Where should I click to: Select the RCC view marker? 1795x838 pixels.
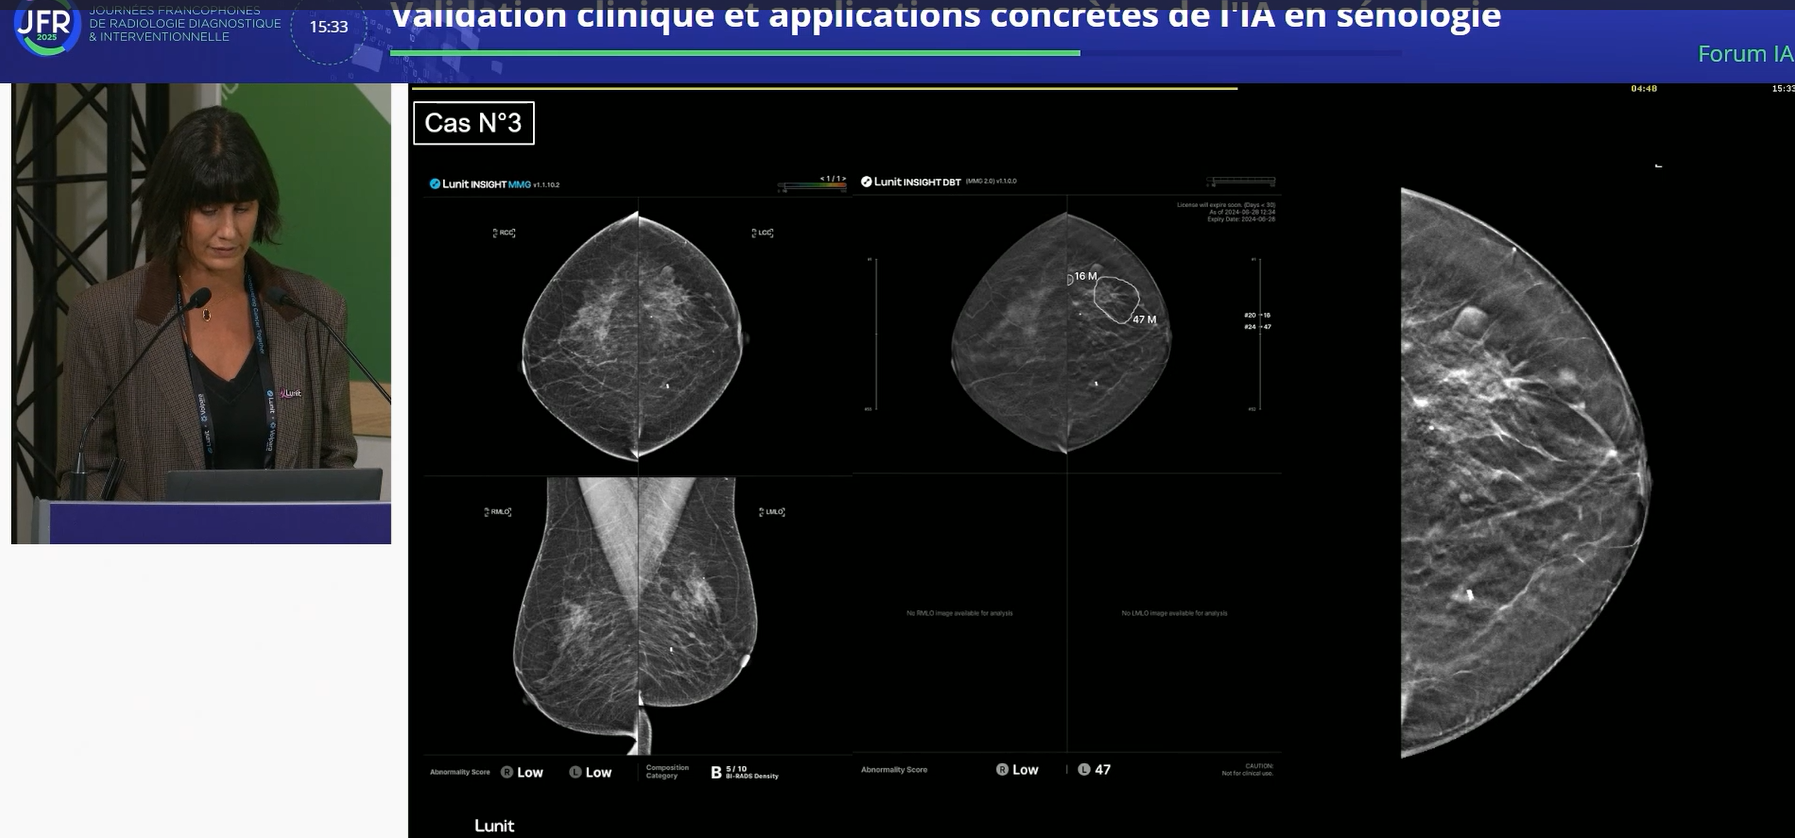[504, 233]
